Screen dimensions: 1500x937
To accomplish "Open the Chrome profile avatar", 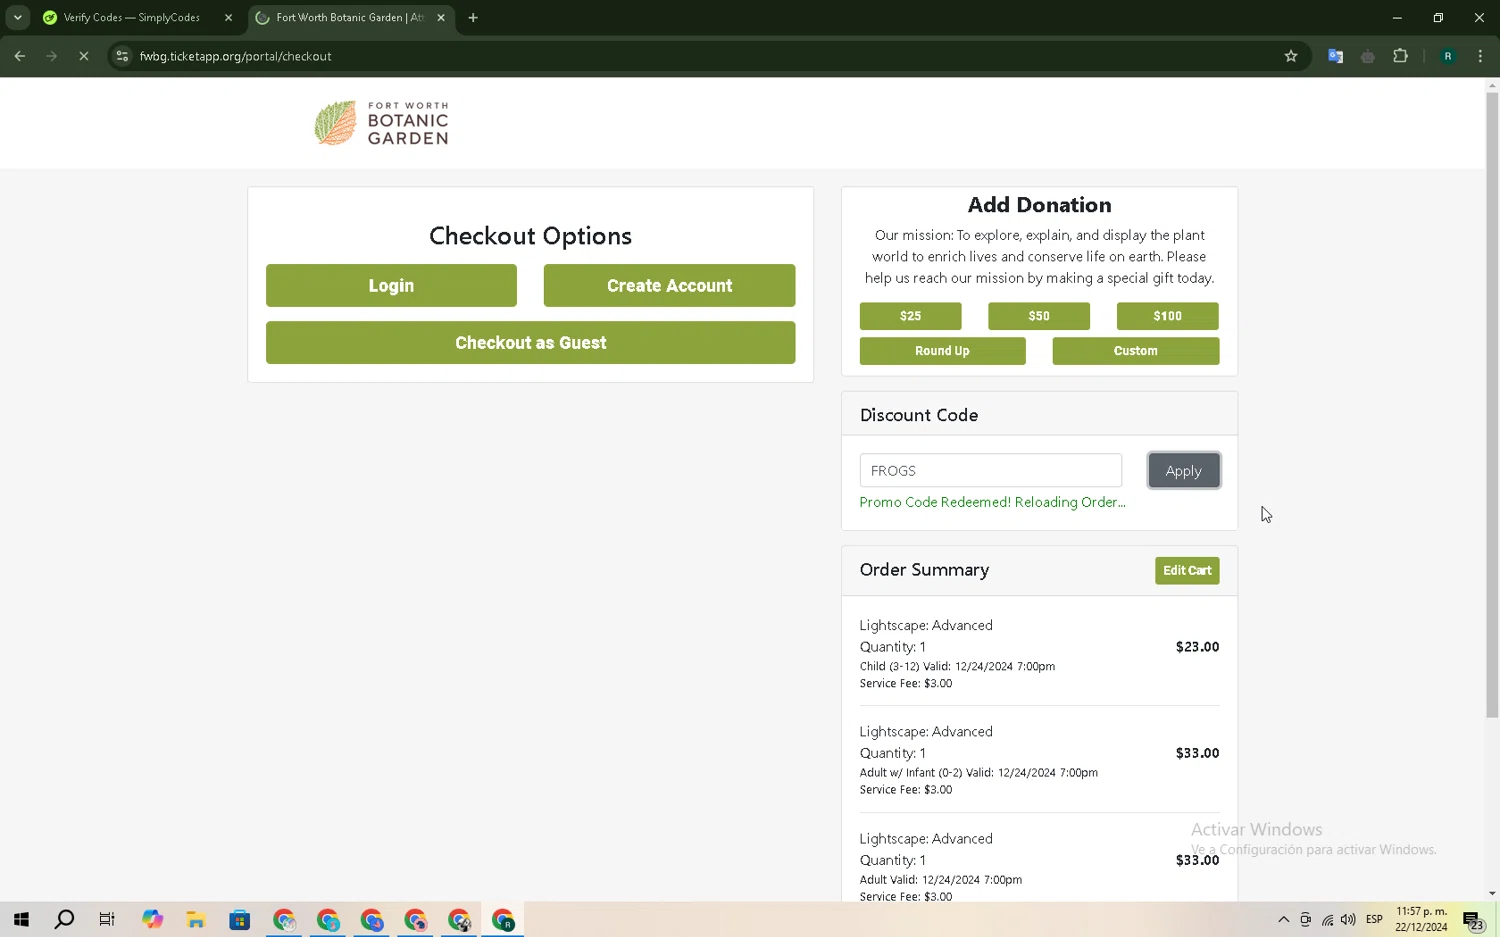I will (x=1447, y=56).
